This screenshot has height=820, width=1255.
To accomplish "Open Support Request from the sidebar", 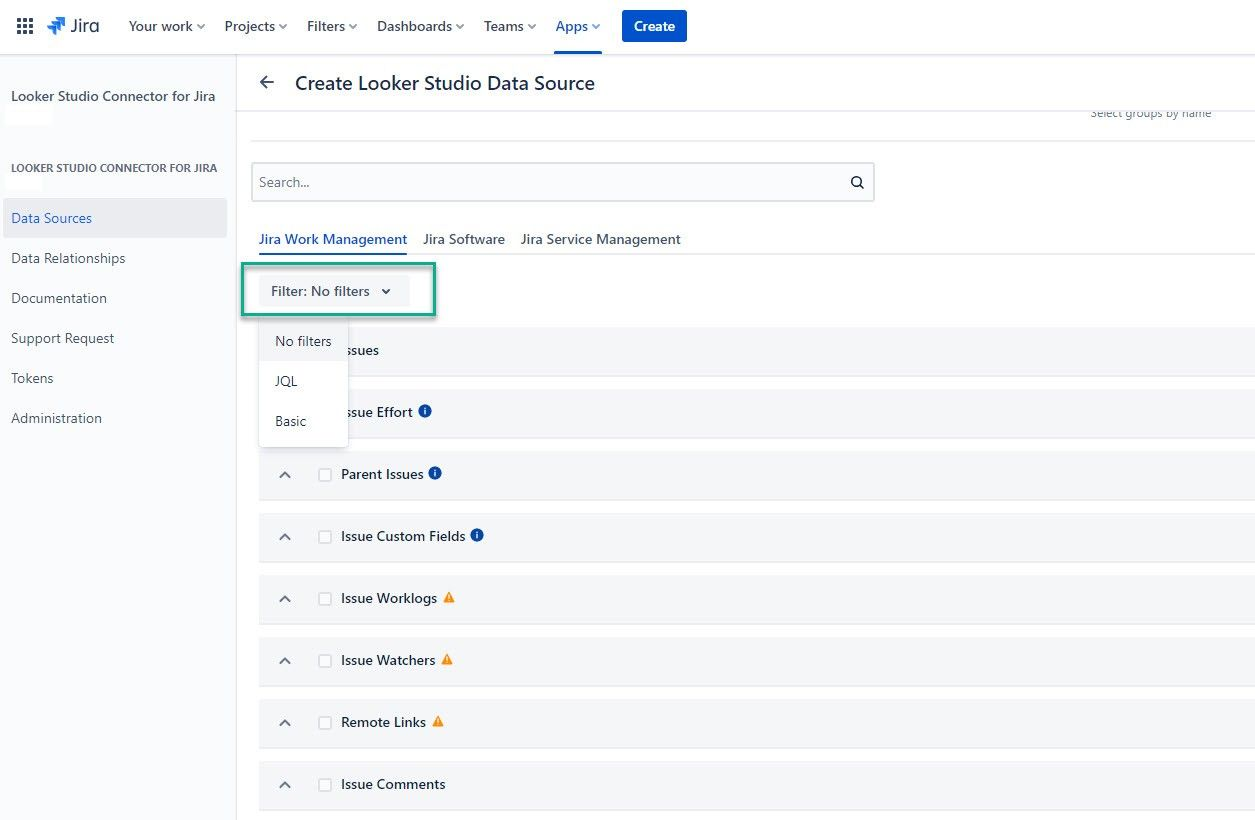I will [x=62, y=338].
